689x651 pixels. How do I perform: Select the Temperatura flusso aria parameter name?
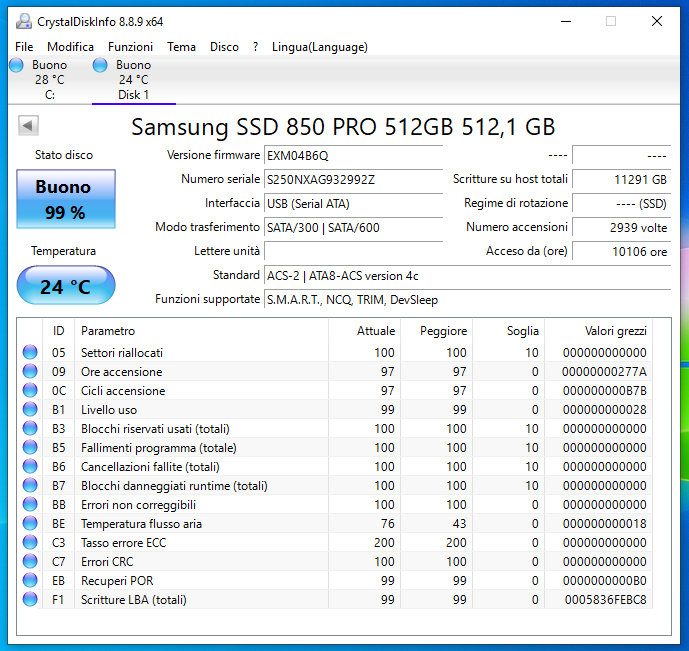tap(141, 524)
